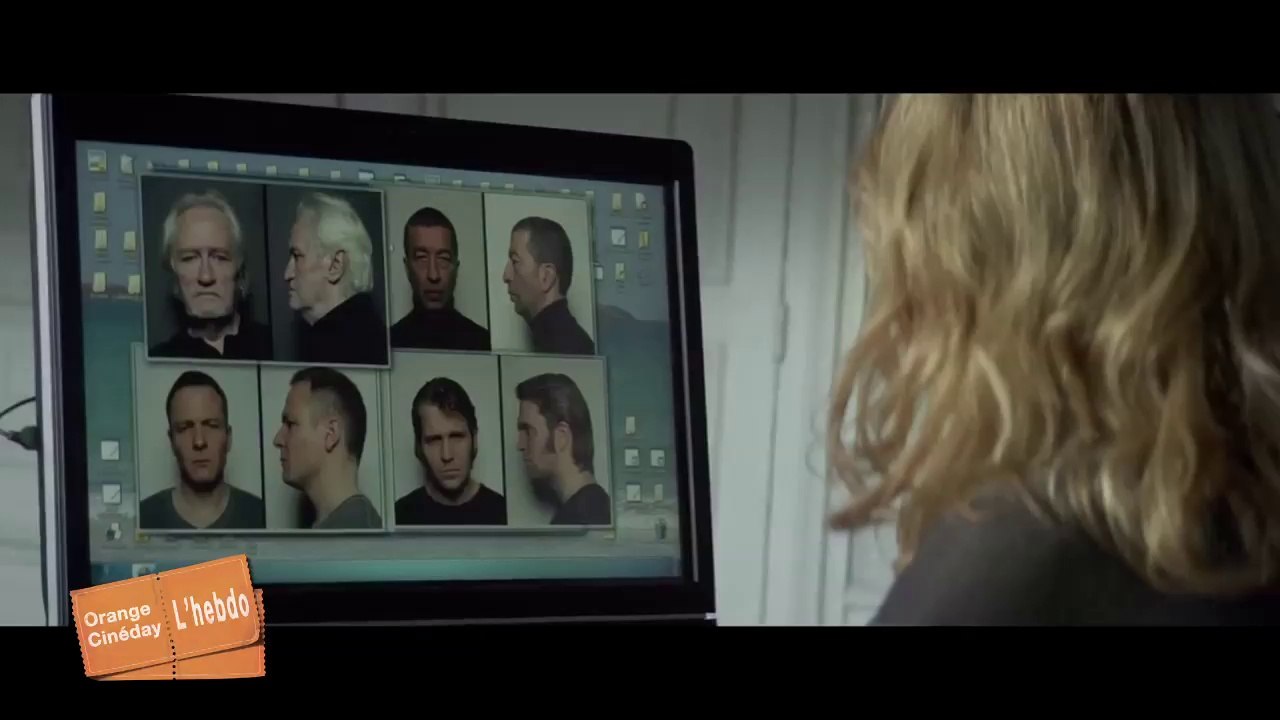Open side-profile mugshot of bearded long-haired man

(x=556, y=441)
